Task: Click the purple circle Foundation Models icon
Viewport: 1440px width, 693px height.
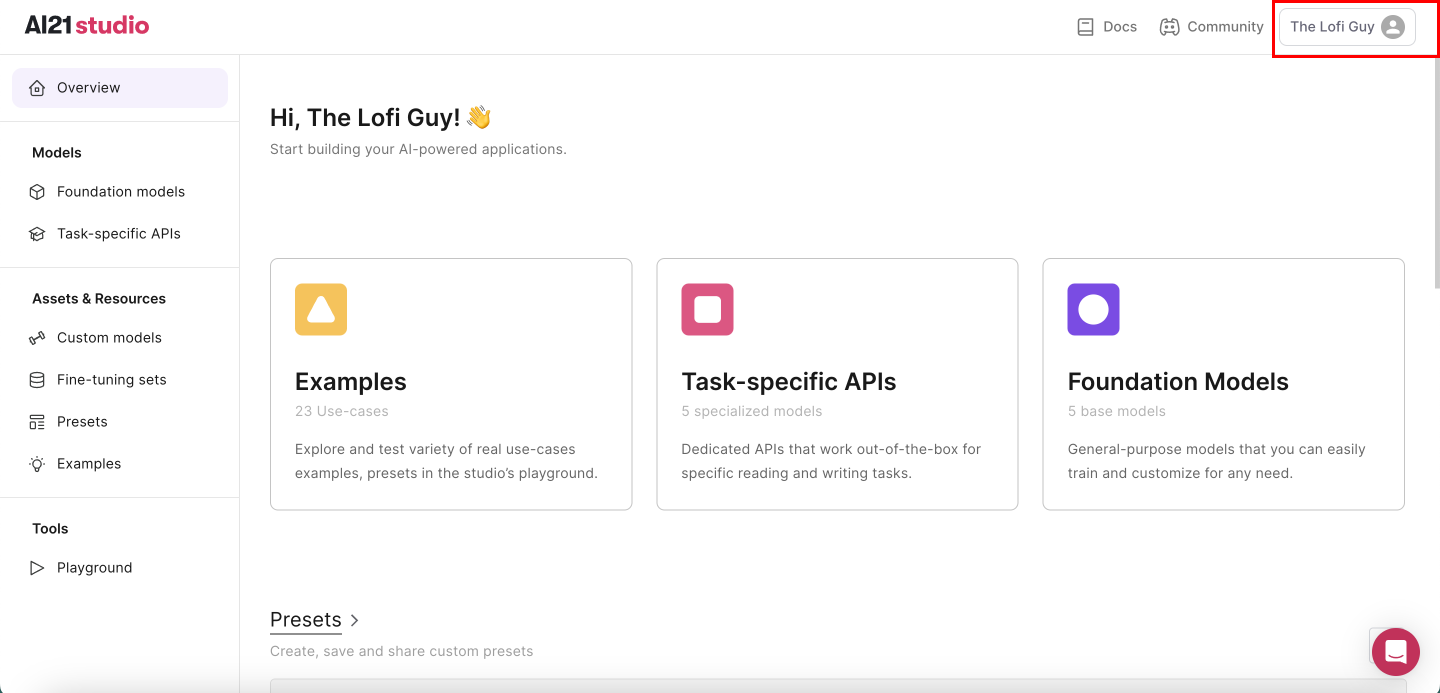Action: [1093, 309]
